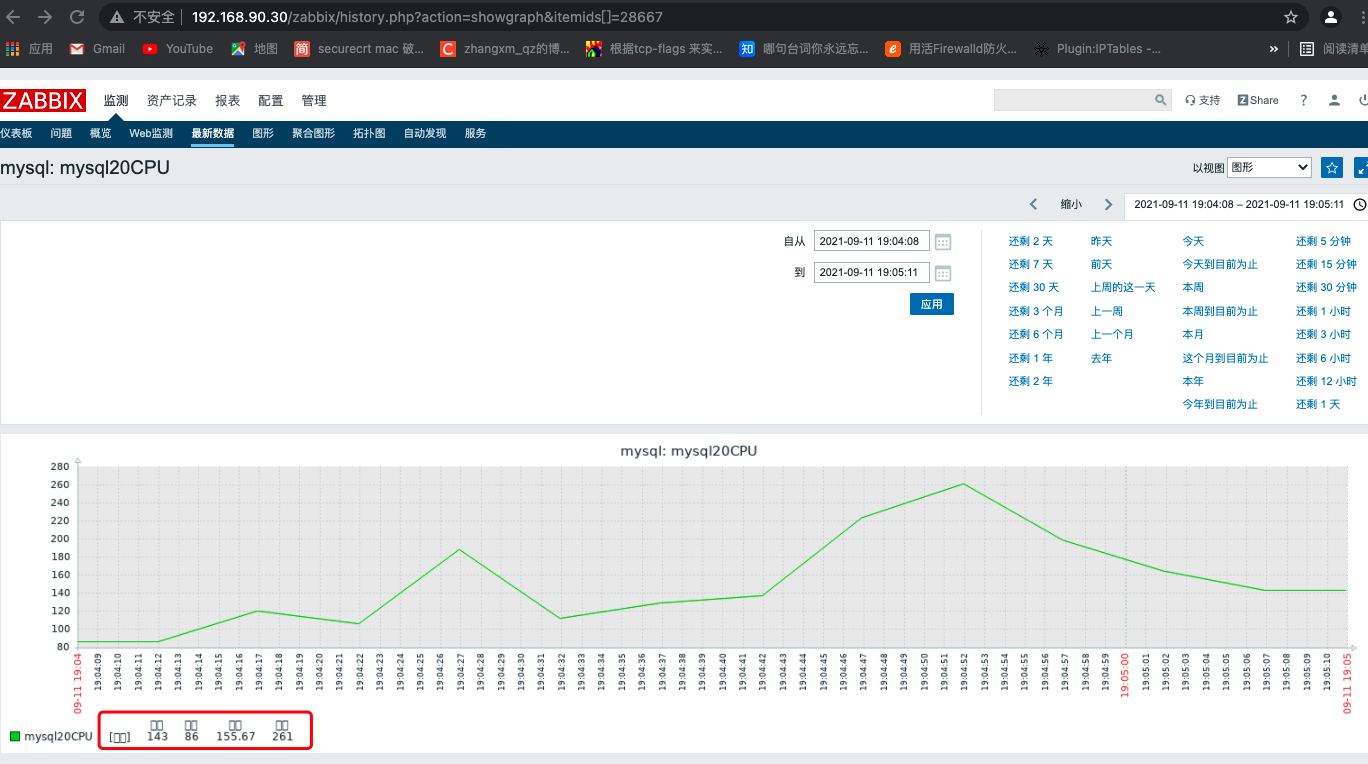Select the 去年 time range

(x=1101, y=358)
